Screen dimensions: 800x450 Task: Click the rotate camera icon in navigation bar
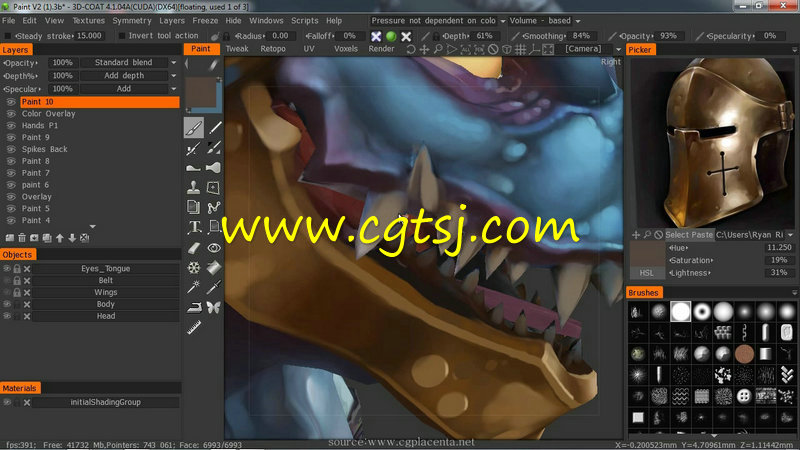click(411, 49)
